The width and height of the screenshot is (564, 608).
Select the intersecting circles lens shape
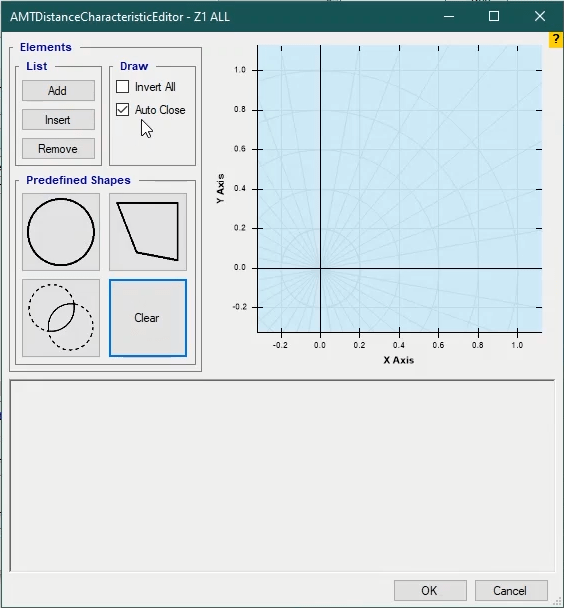[61, 318]
